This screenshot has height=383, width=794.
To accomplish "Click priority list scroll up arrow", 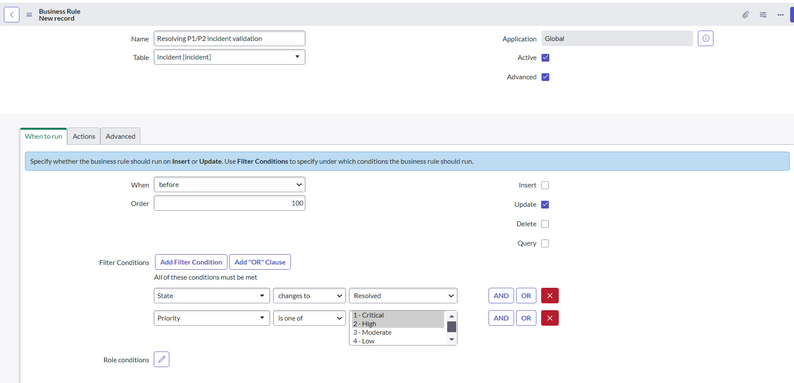I will [452, 316].
